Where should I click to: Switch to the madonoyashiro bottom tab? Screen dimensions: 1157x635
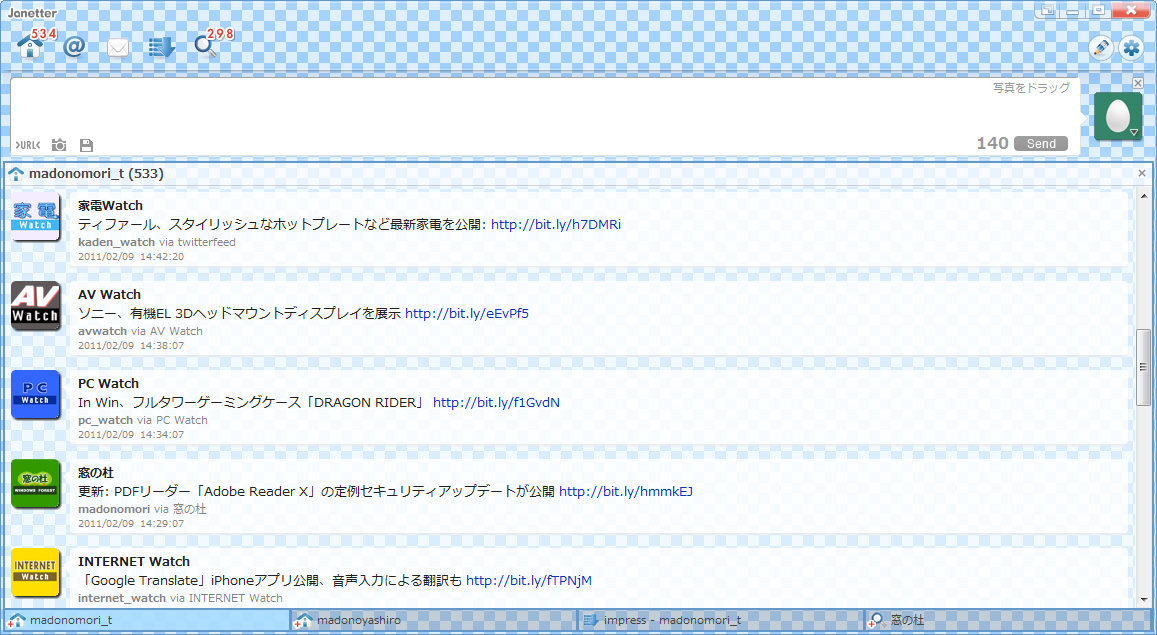(x=434, y=620)
